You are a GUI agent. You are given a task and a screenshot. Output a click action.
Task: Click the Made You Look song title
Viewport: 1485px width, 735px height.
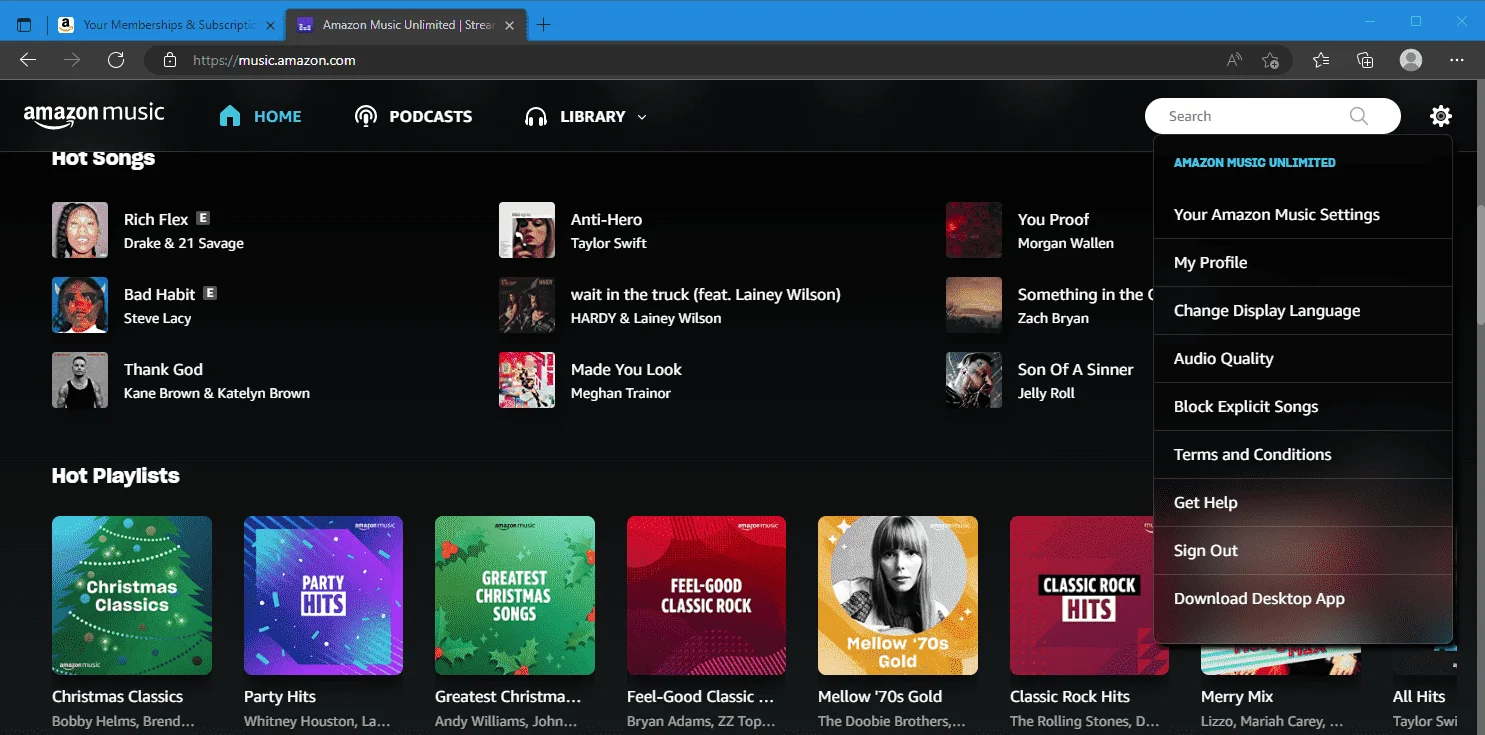click(x=626, y=369)
